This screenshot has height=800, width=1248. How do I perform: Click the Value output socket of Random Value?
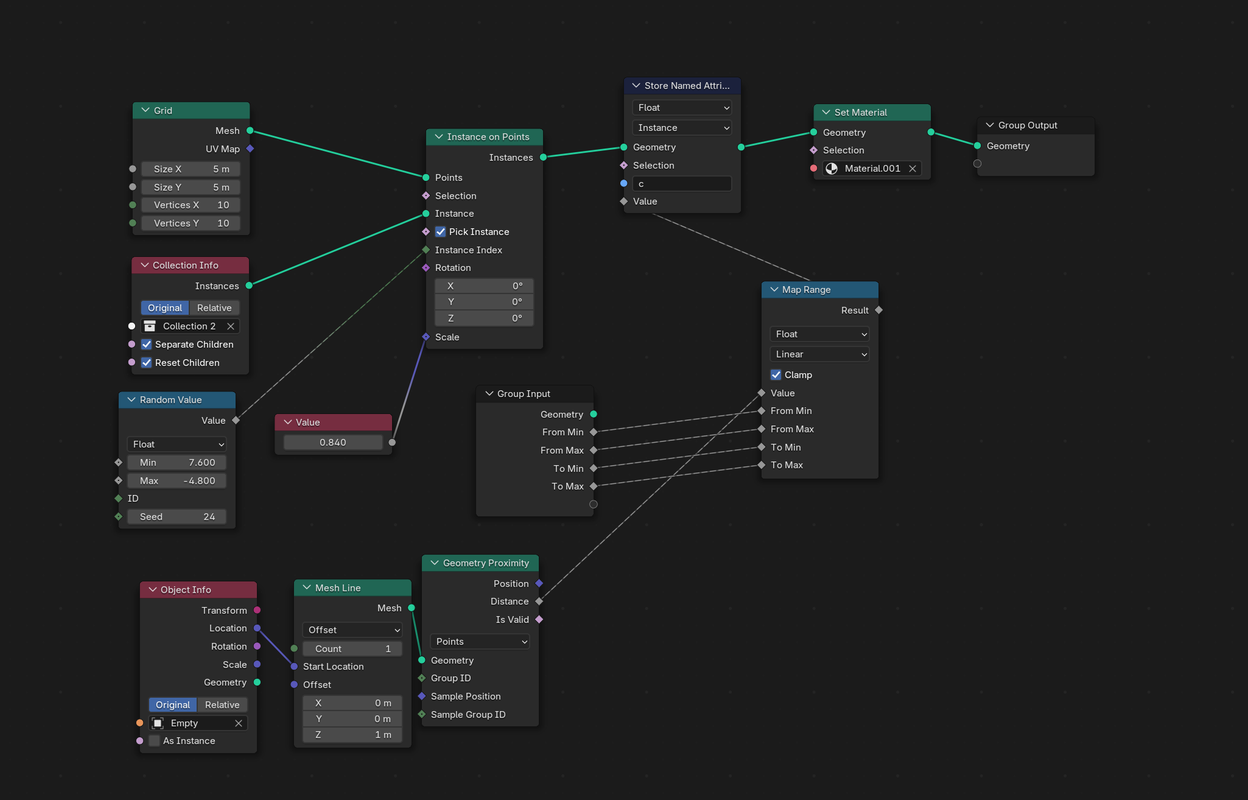point(236,420)
